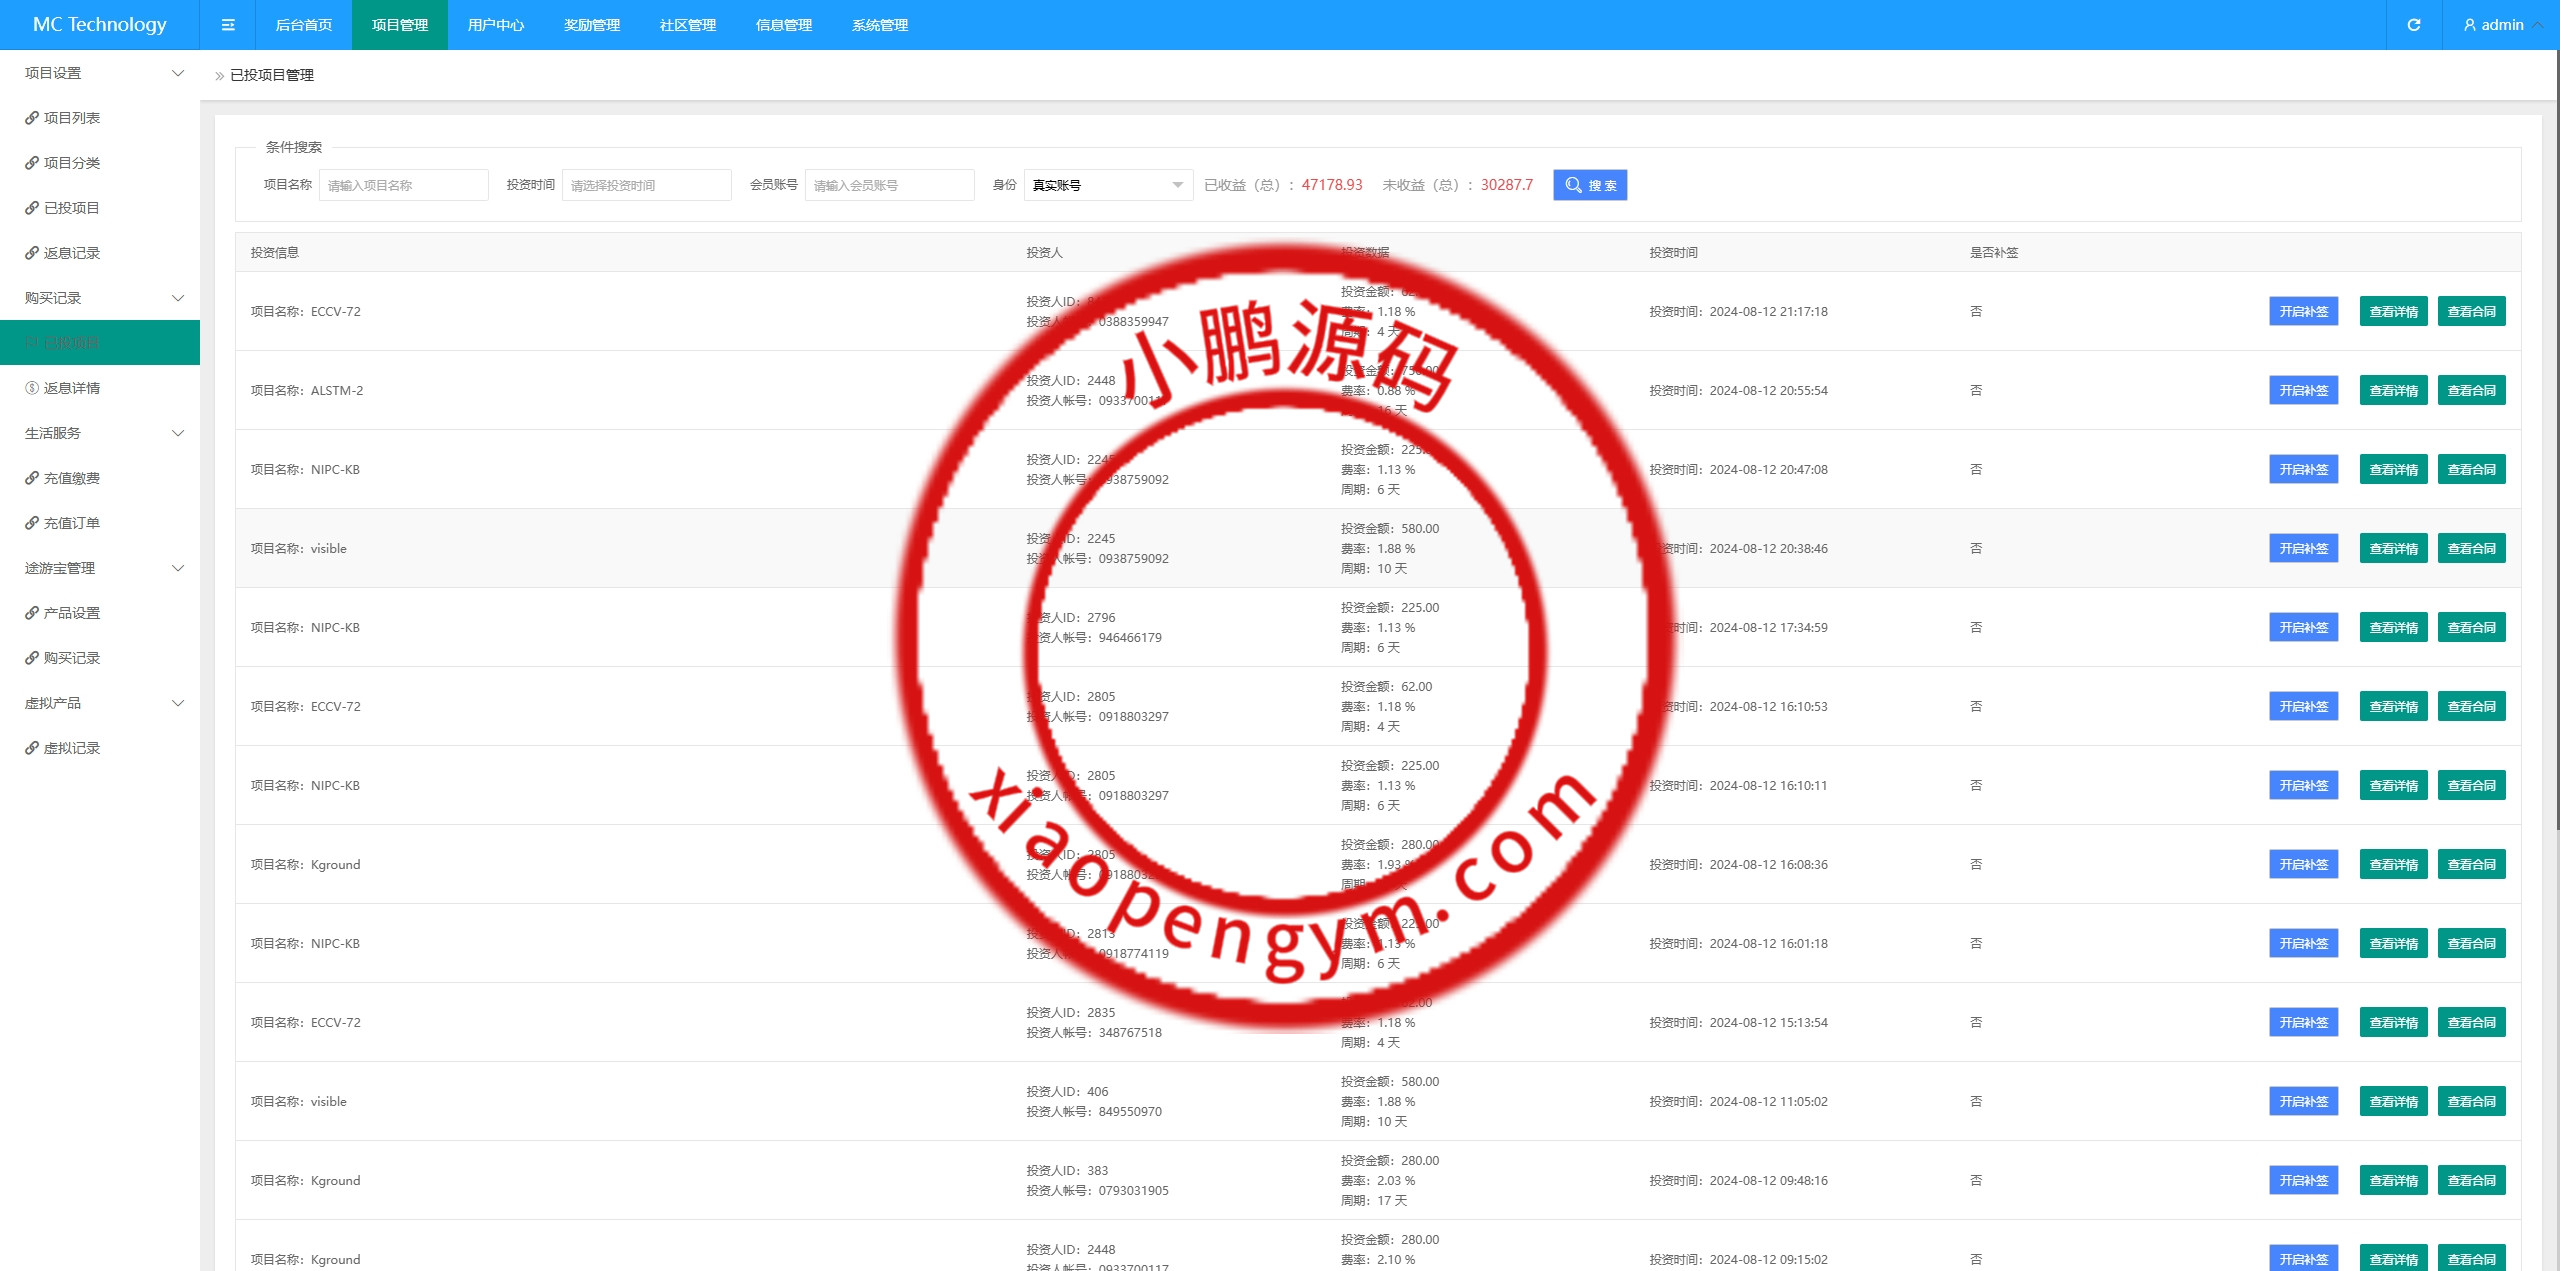Image resolution: width=2560 pixels, height=1271 pixels.
Task: Click the magnifier search button
Action: click(x=1589, y=185)
